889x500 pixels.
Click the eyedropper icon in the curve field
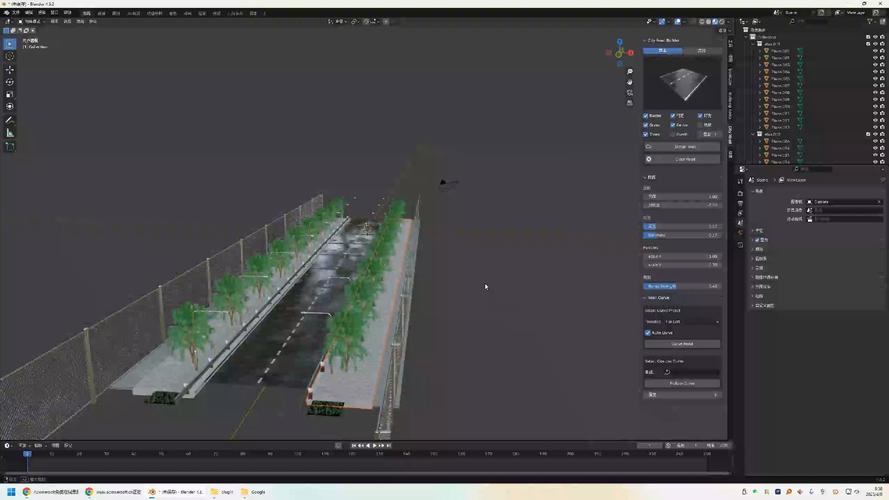pyautogui.click(x=667, y=372)
